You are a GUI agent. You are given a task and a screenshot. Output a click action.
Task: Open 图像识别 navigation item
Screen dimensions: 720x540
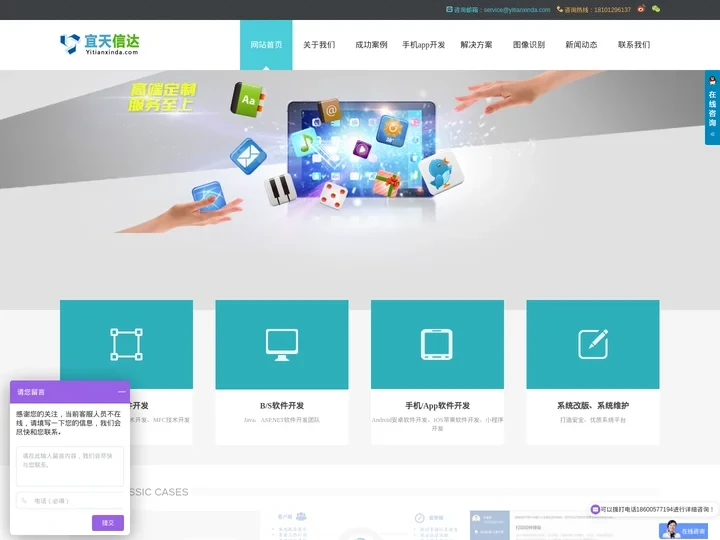[529, 45]
